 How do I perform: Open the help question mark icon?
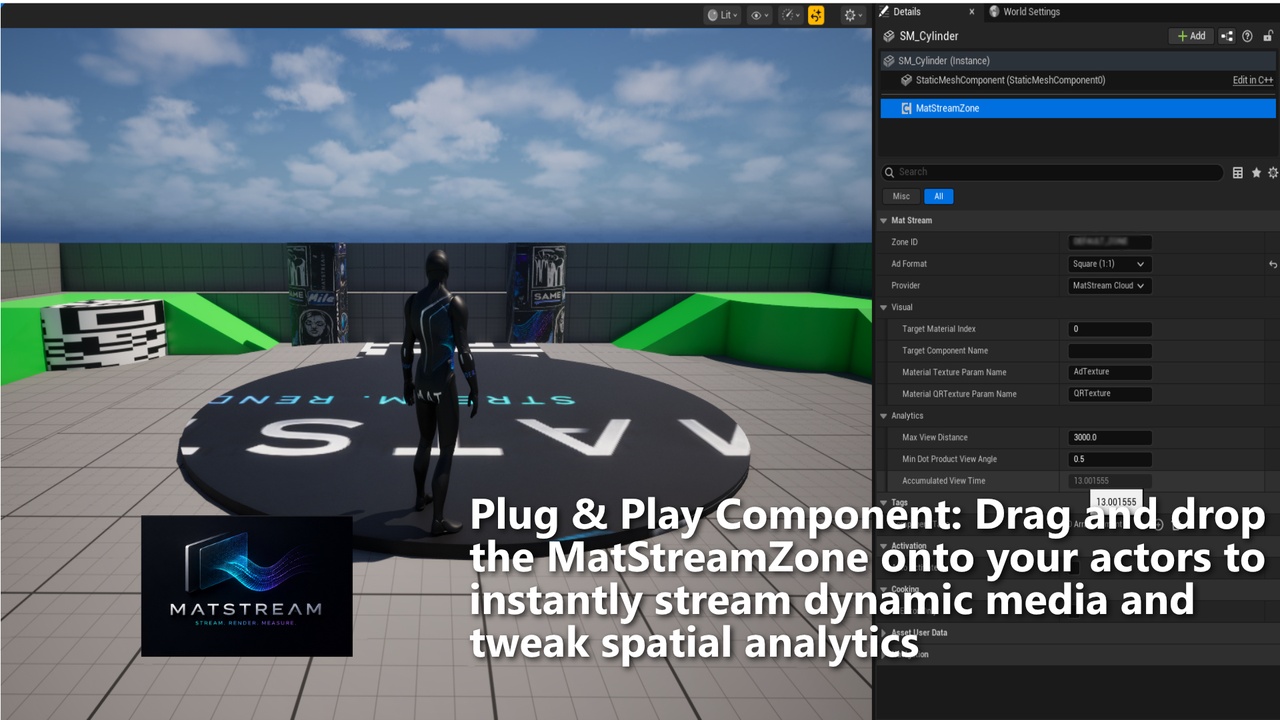click(x=1247, y=36)
